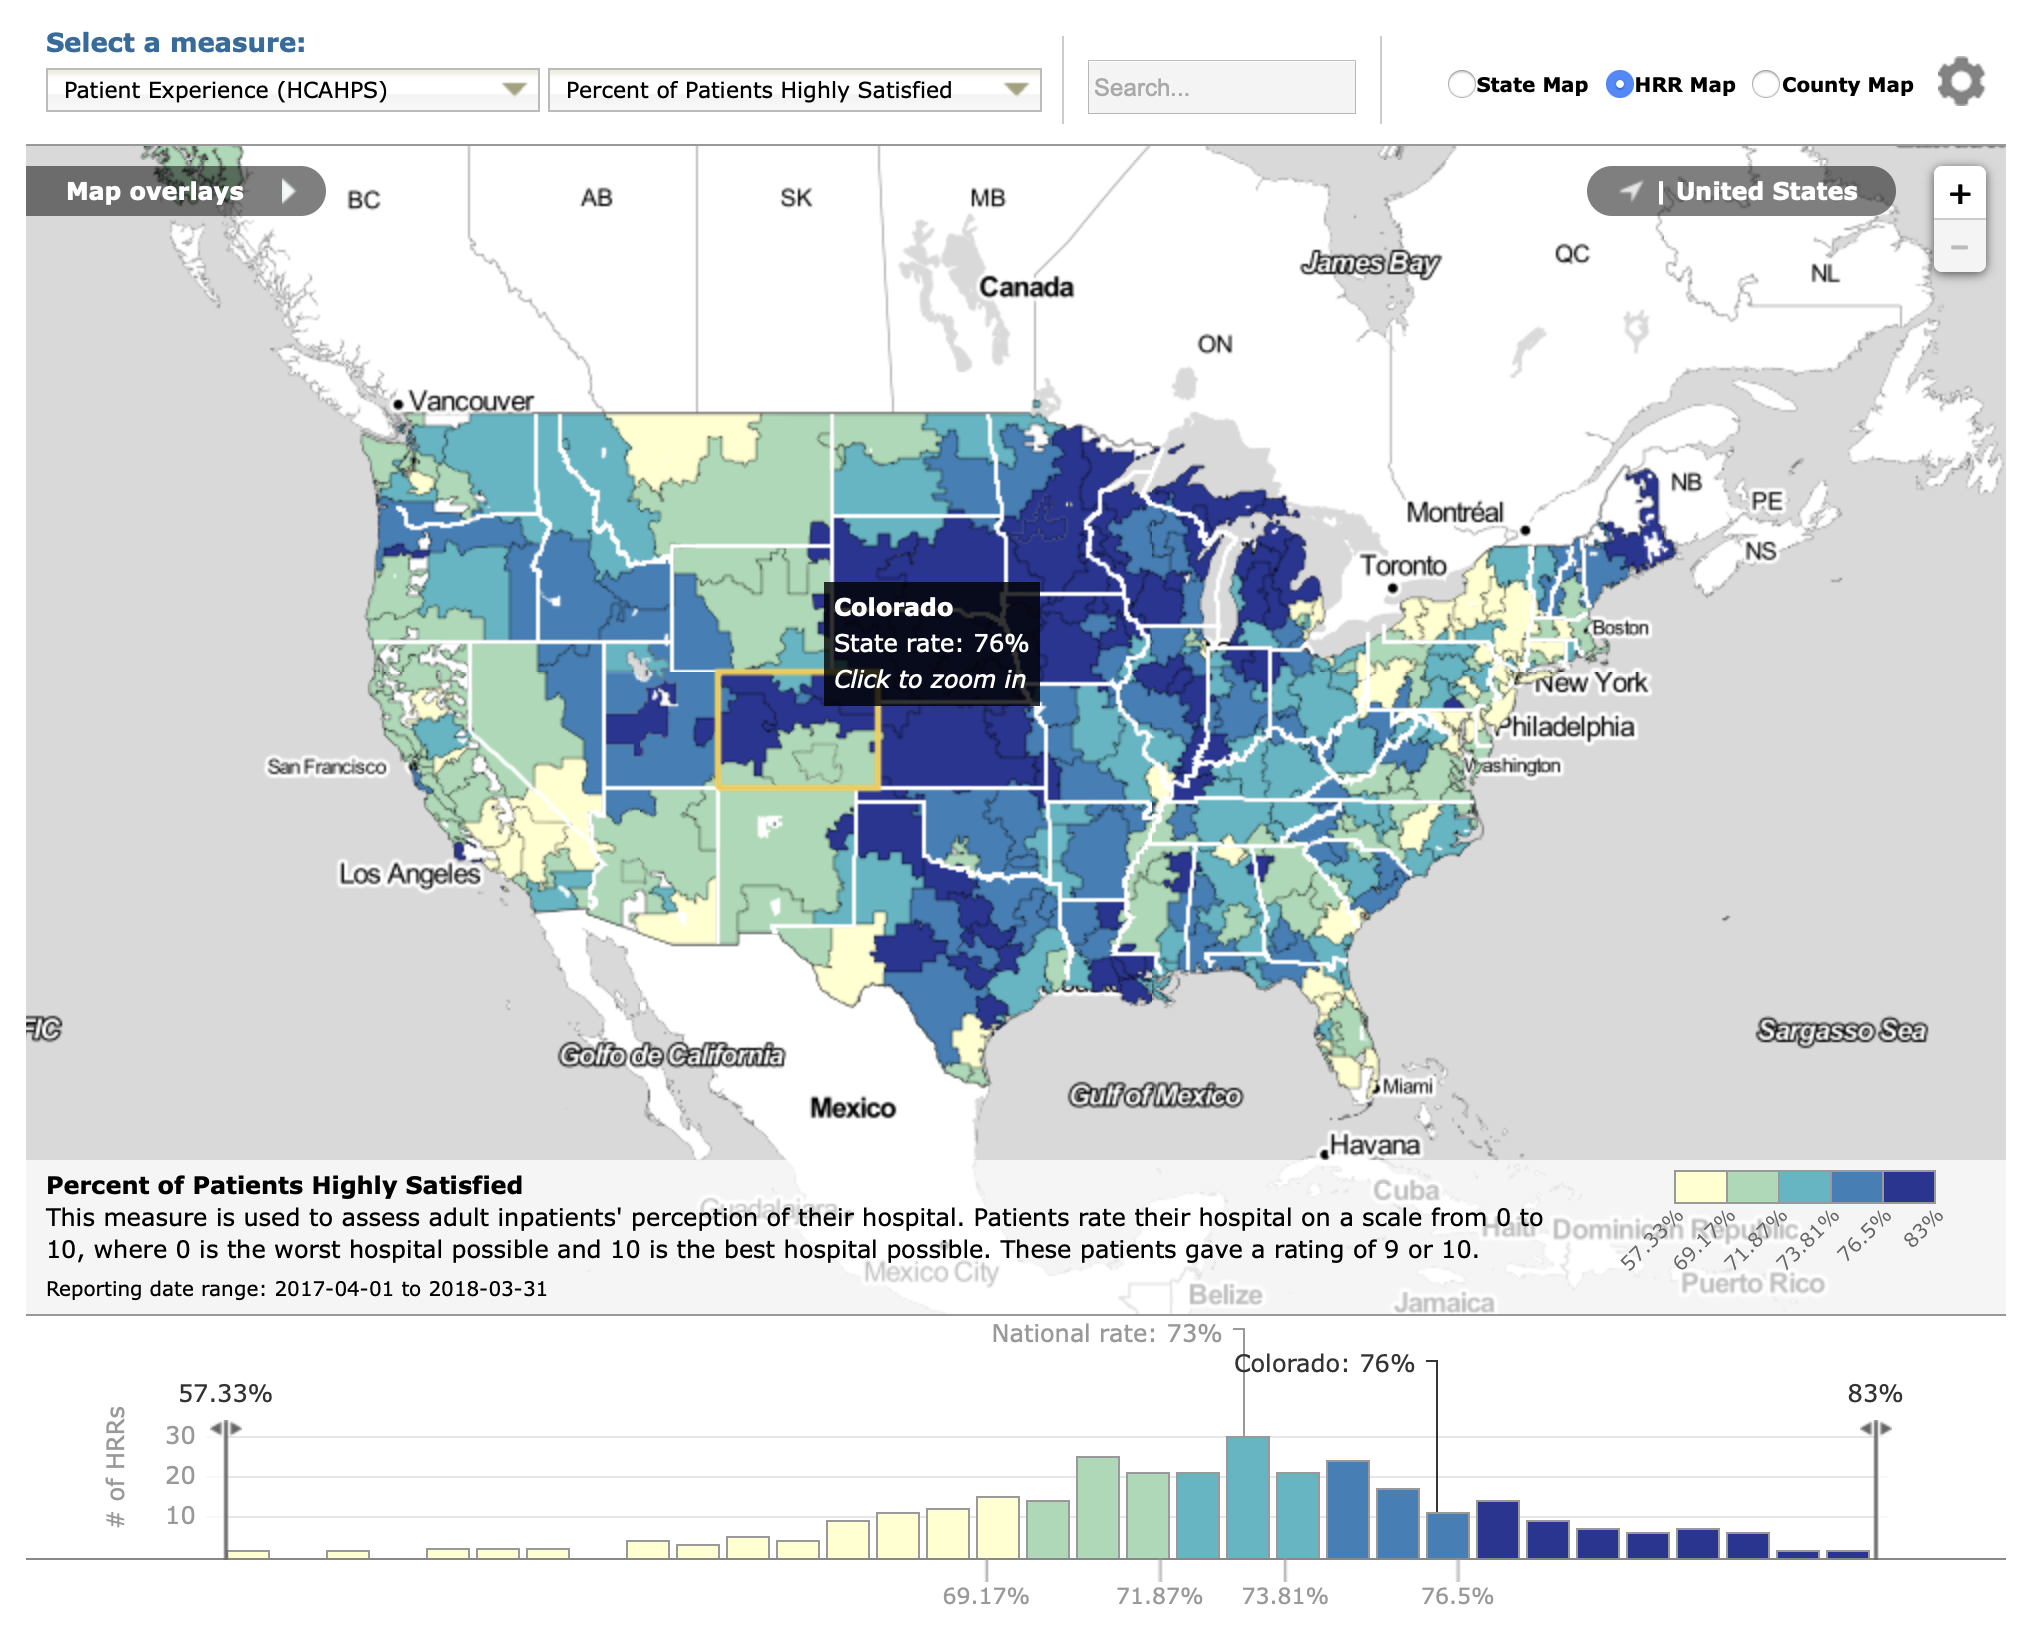The image size is (2026, 1628).
Task: Click the 83% histogram maximum handle
Action: (x=1875, y=1429)
